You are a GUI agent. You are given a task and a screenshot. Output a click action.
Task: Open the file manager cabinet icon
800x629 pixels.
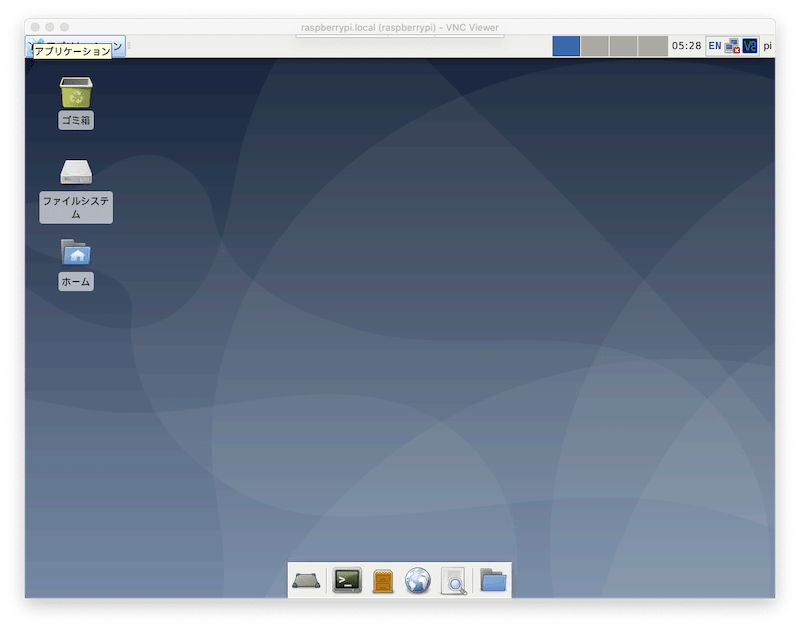coord(383,581)
